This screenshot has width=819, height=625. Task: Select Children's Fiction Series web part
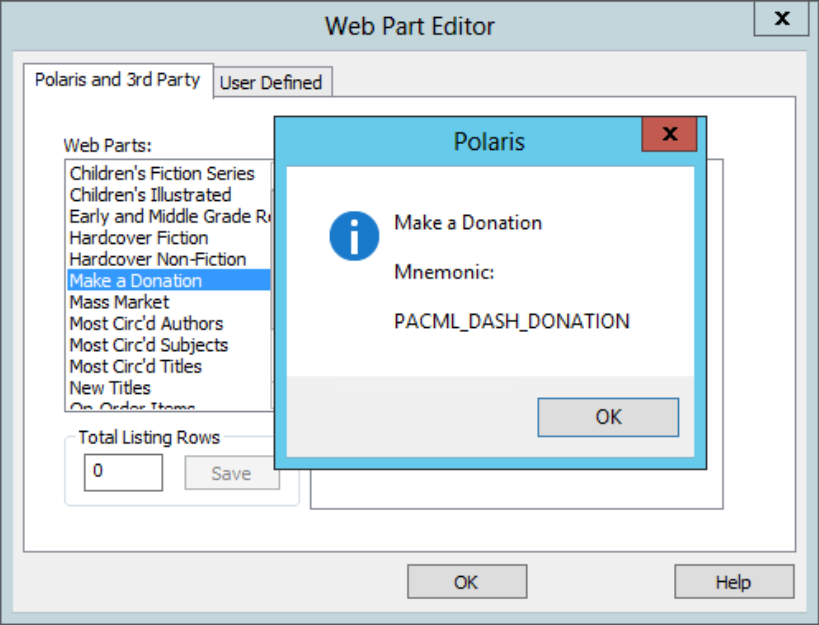162,174
